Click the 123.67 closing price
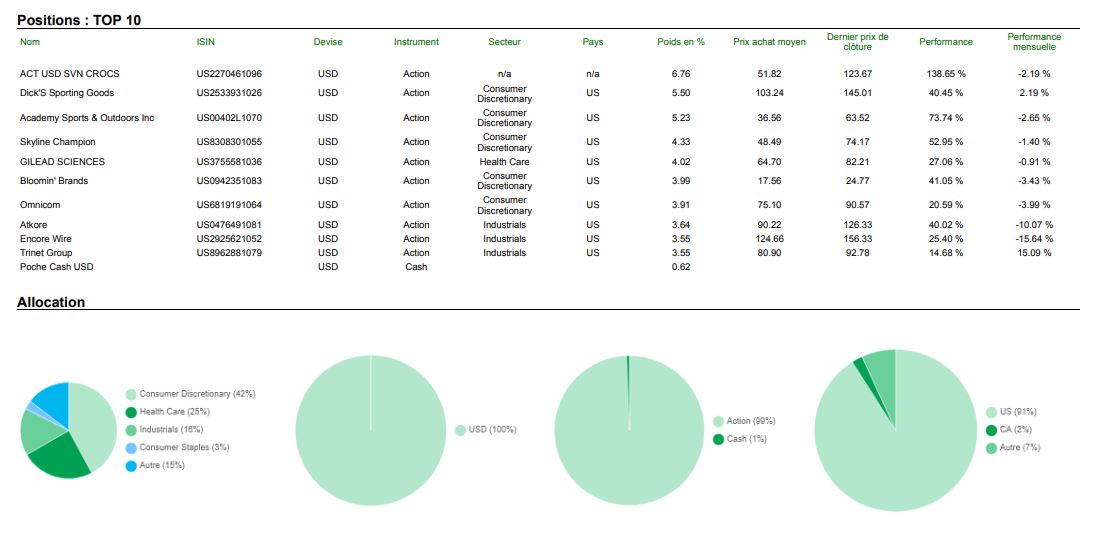1093x551 pixels. pyautogui.click(x=857, y=74)
